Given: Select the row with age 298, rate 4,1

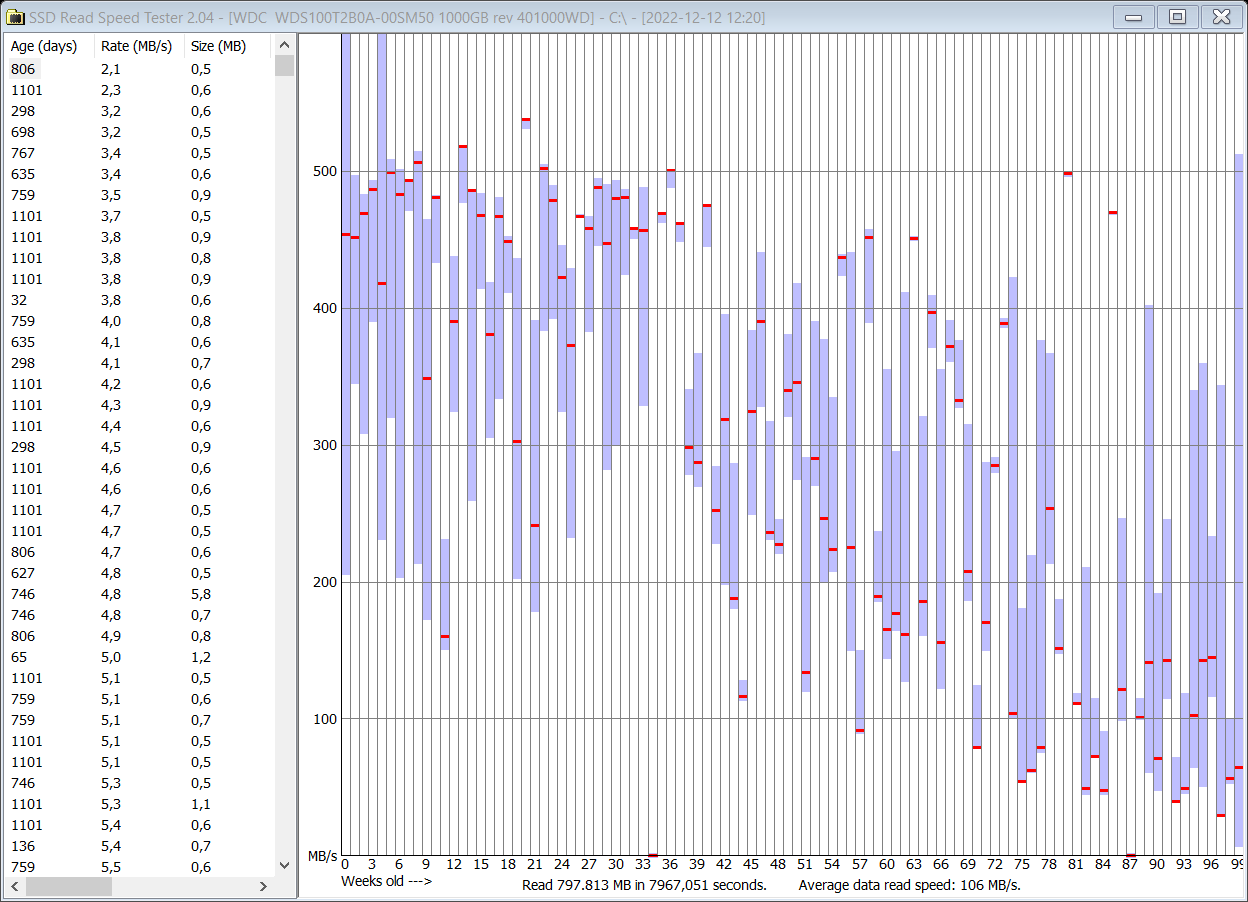Looking at the screenshot, I should pos(140,363).
